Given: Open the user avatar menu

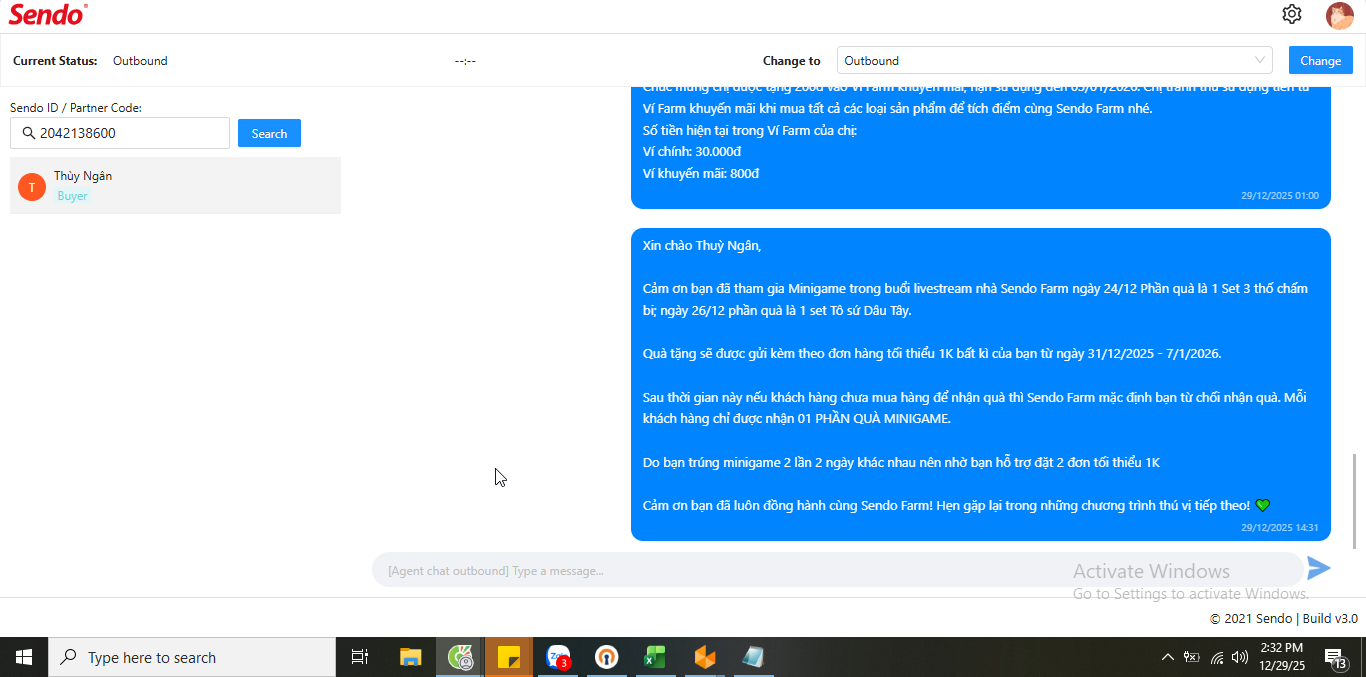Looking at the screenshot, I should [1339, 15].
